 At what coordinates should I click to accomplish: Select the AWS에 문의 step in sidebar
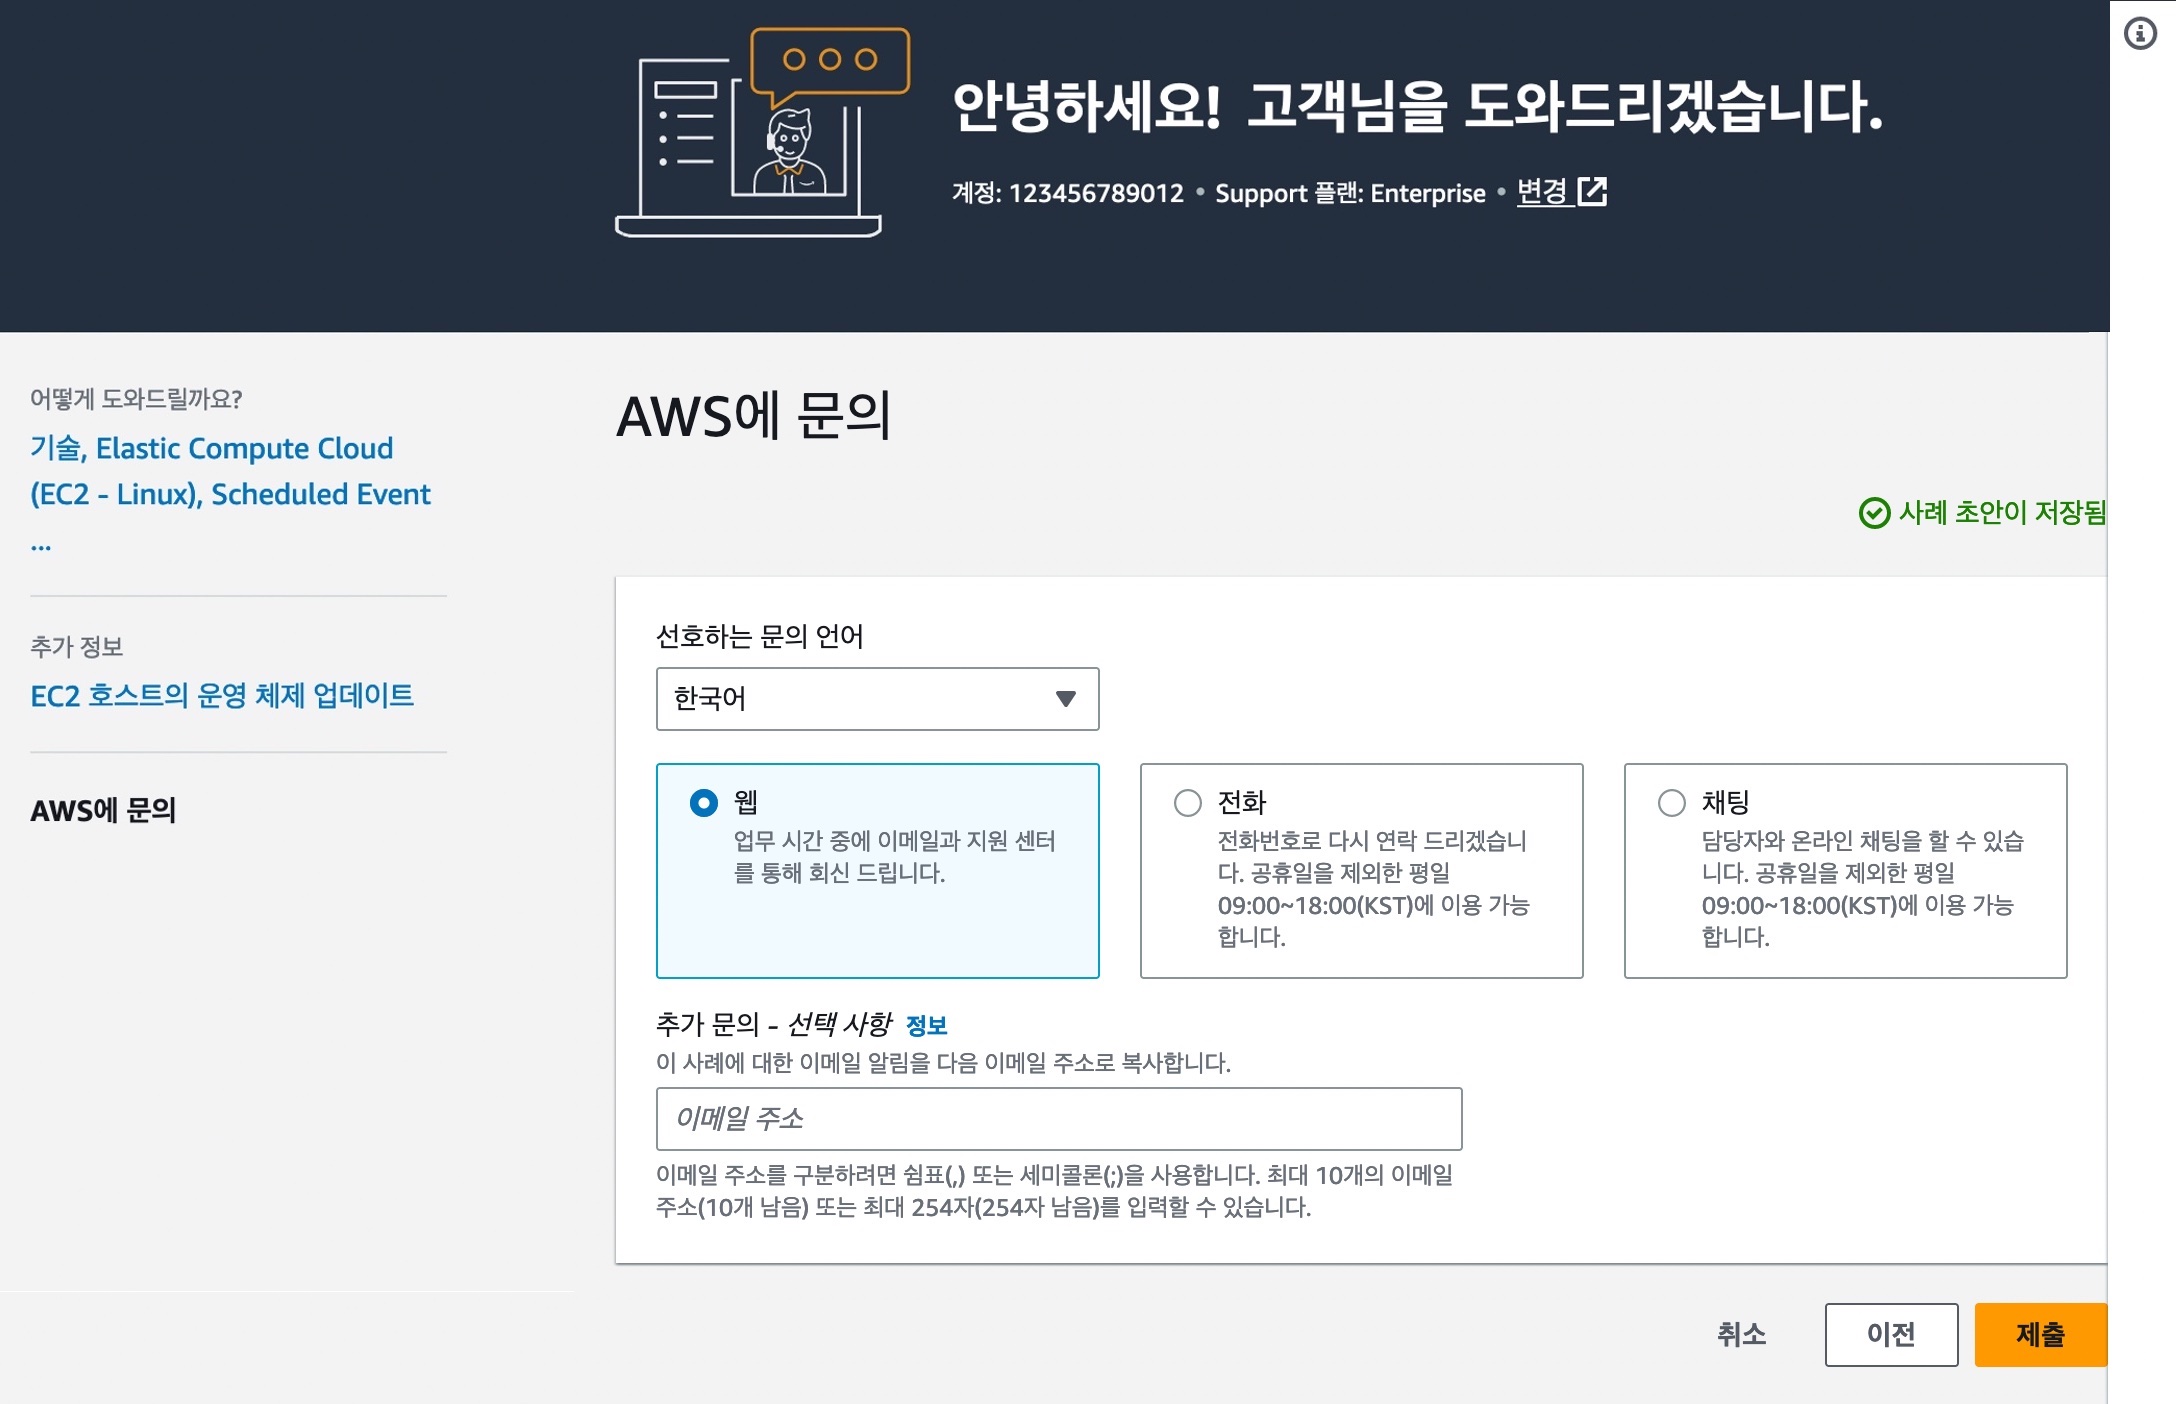pos(103,810)
